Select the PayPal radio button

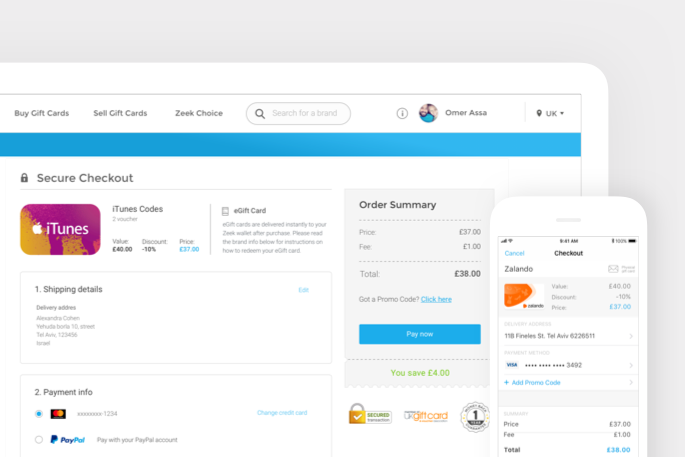click(x=39, y=440)
